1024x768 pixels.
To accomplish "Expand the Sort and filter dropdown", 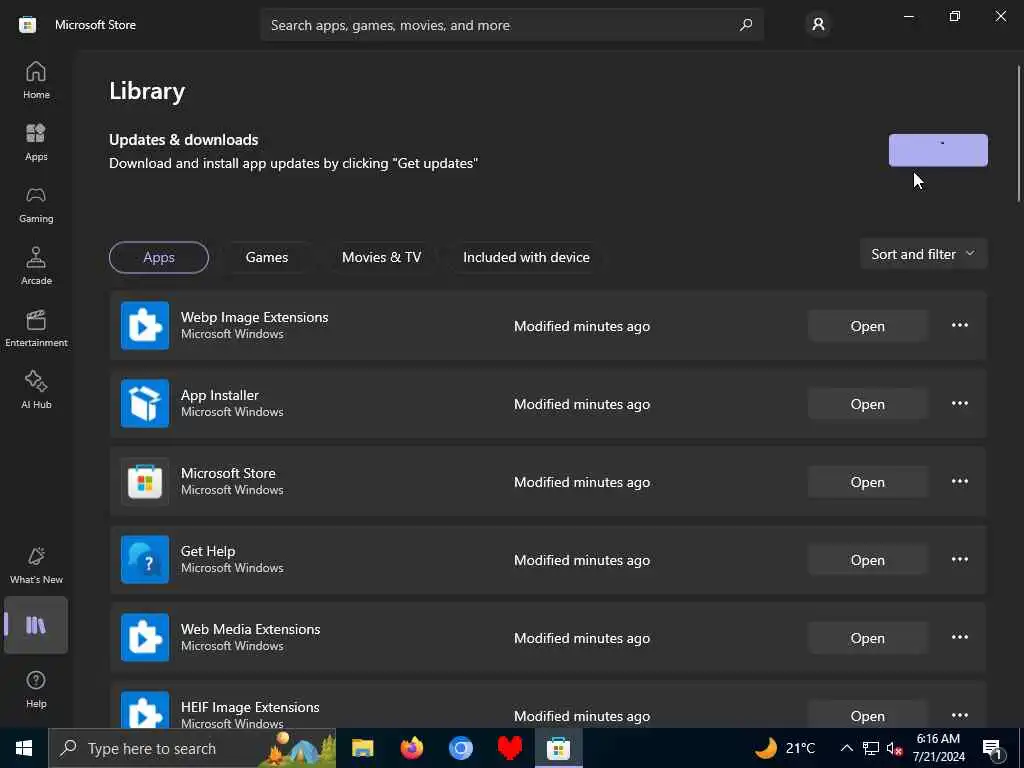I will [x=923, y=254].
